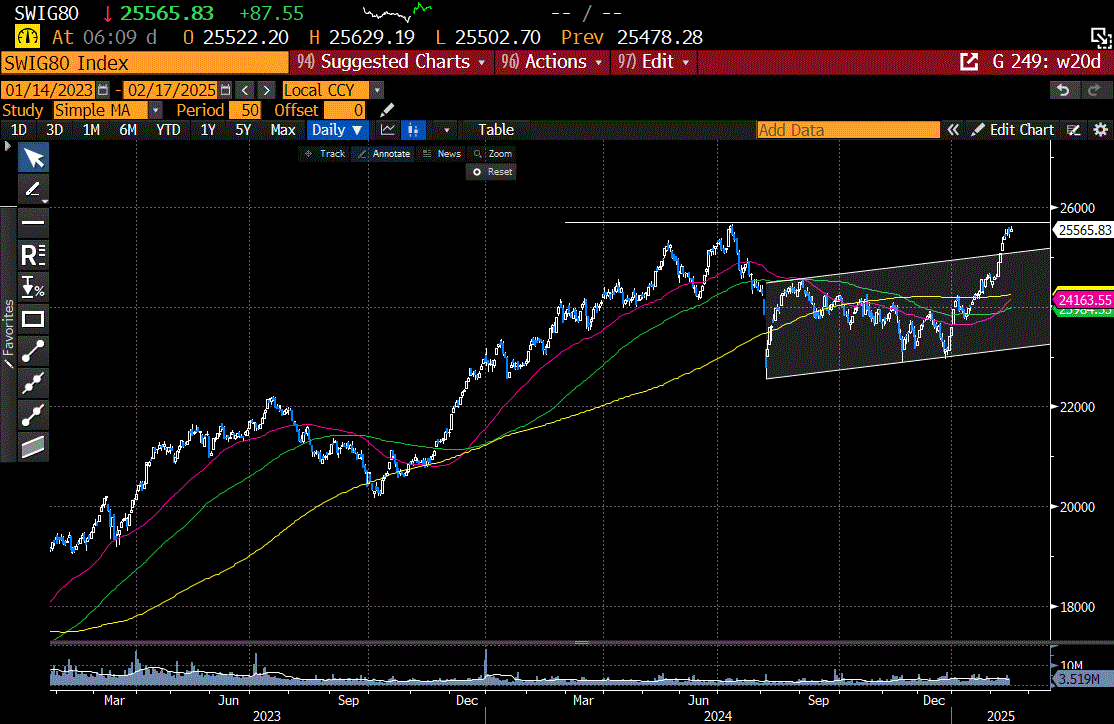The image size is (1114, 724).
Task: Click the Period value field
Action: tap(245, 110)
